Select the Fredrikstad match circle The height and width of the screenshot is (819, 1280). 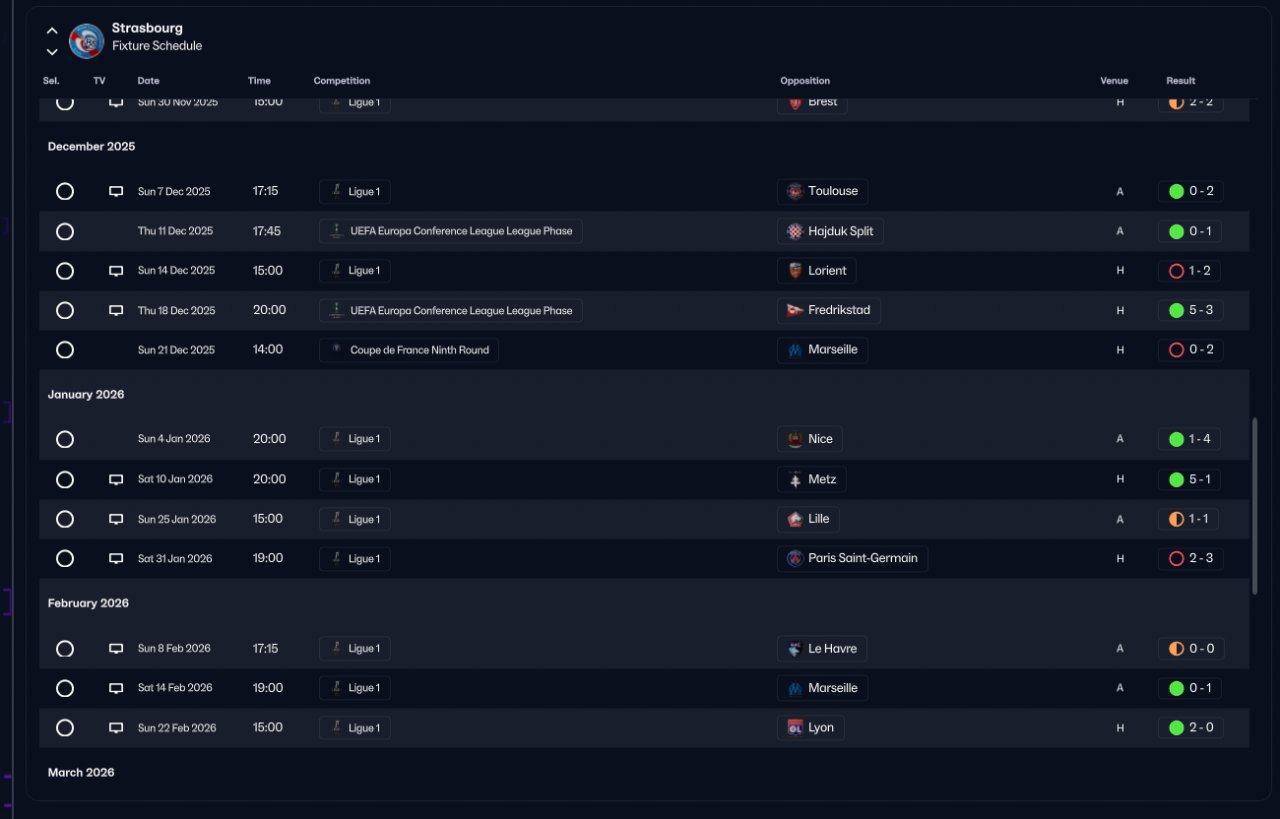pos(65,310)
